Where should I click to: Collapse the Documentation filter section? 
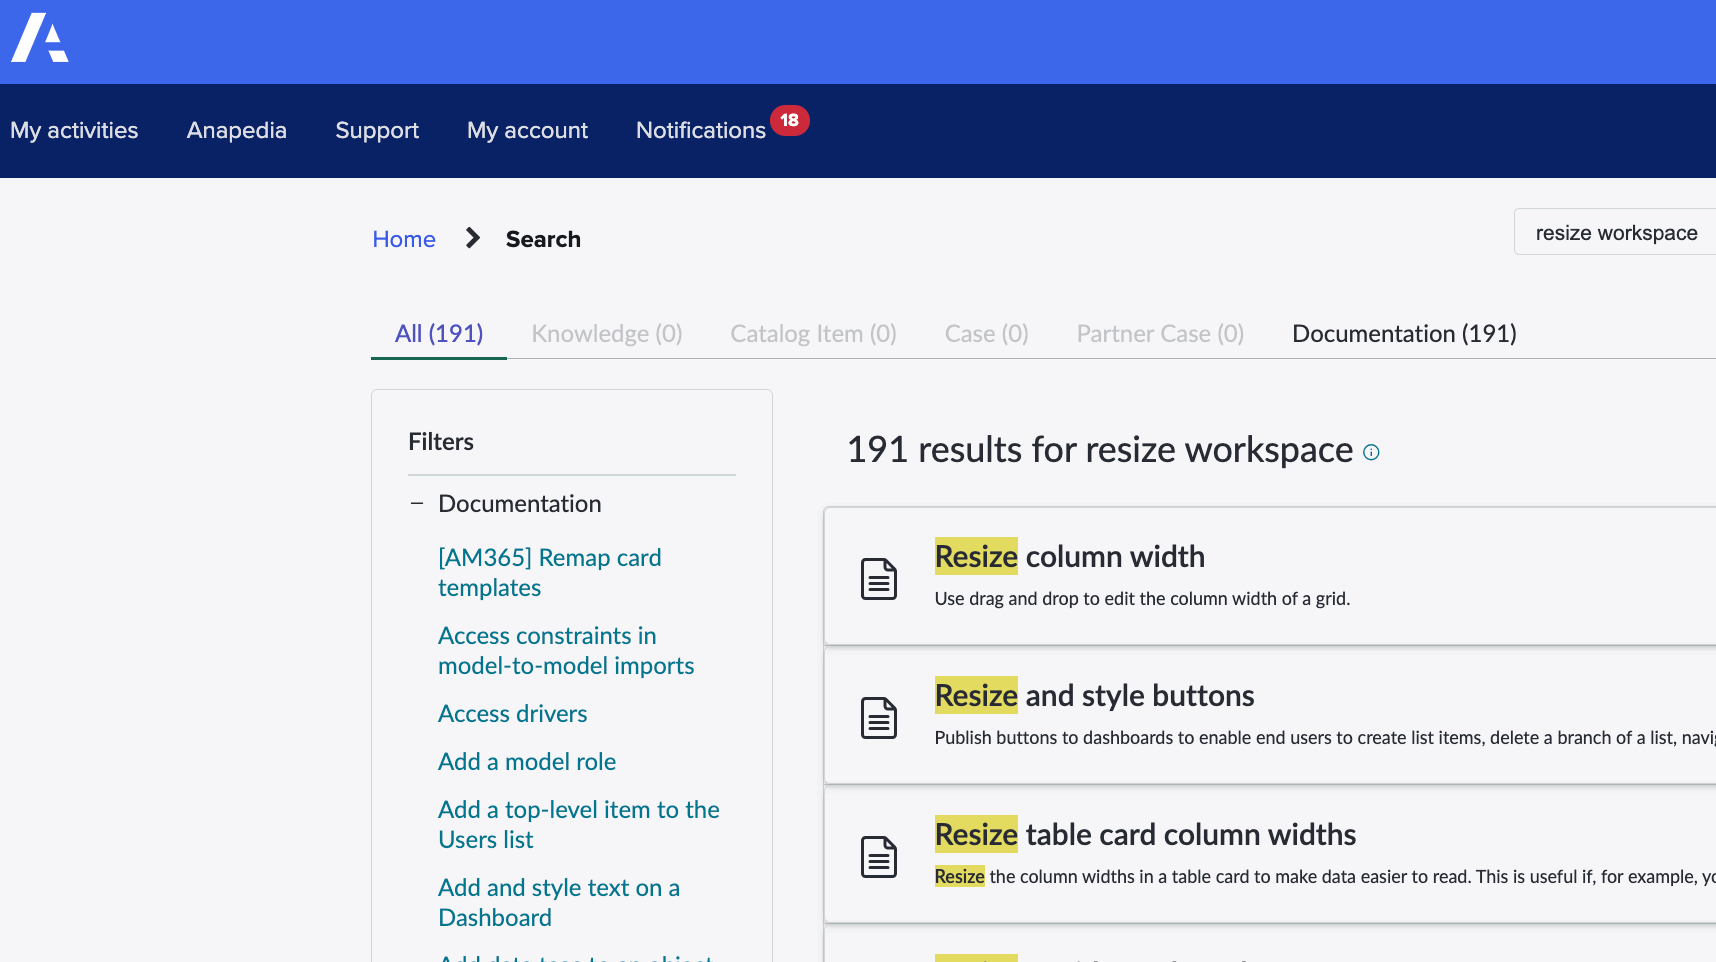pos(417,503)
